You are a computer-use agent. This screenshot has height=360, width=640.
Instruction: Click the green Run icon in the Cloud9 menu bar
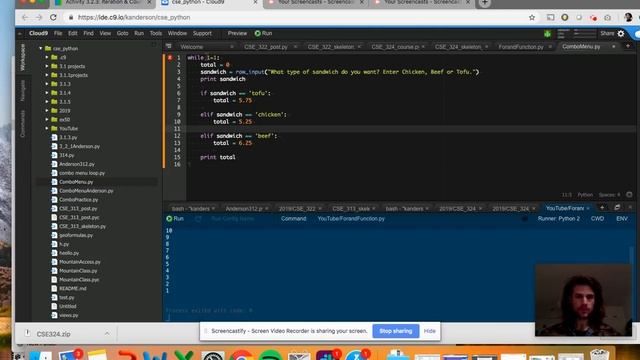[258, 33]
